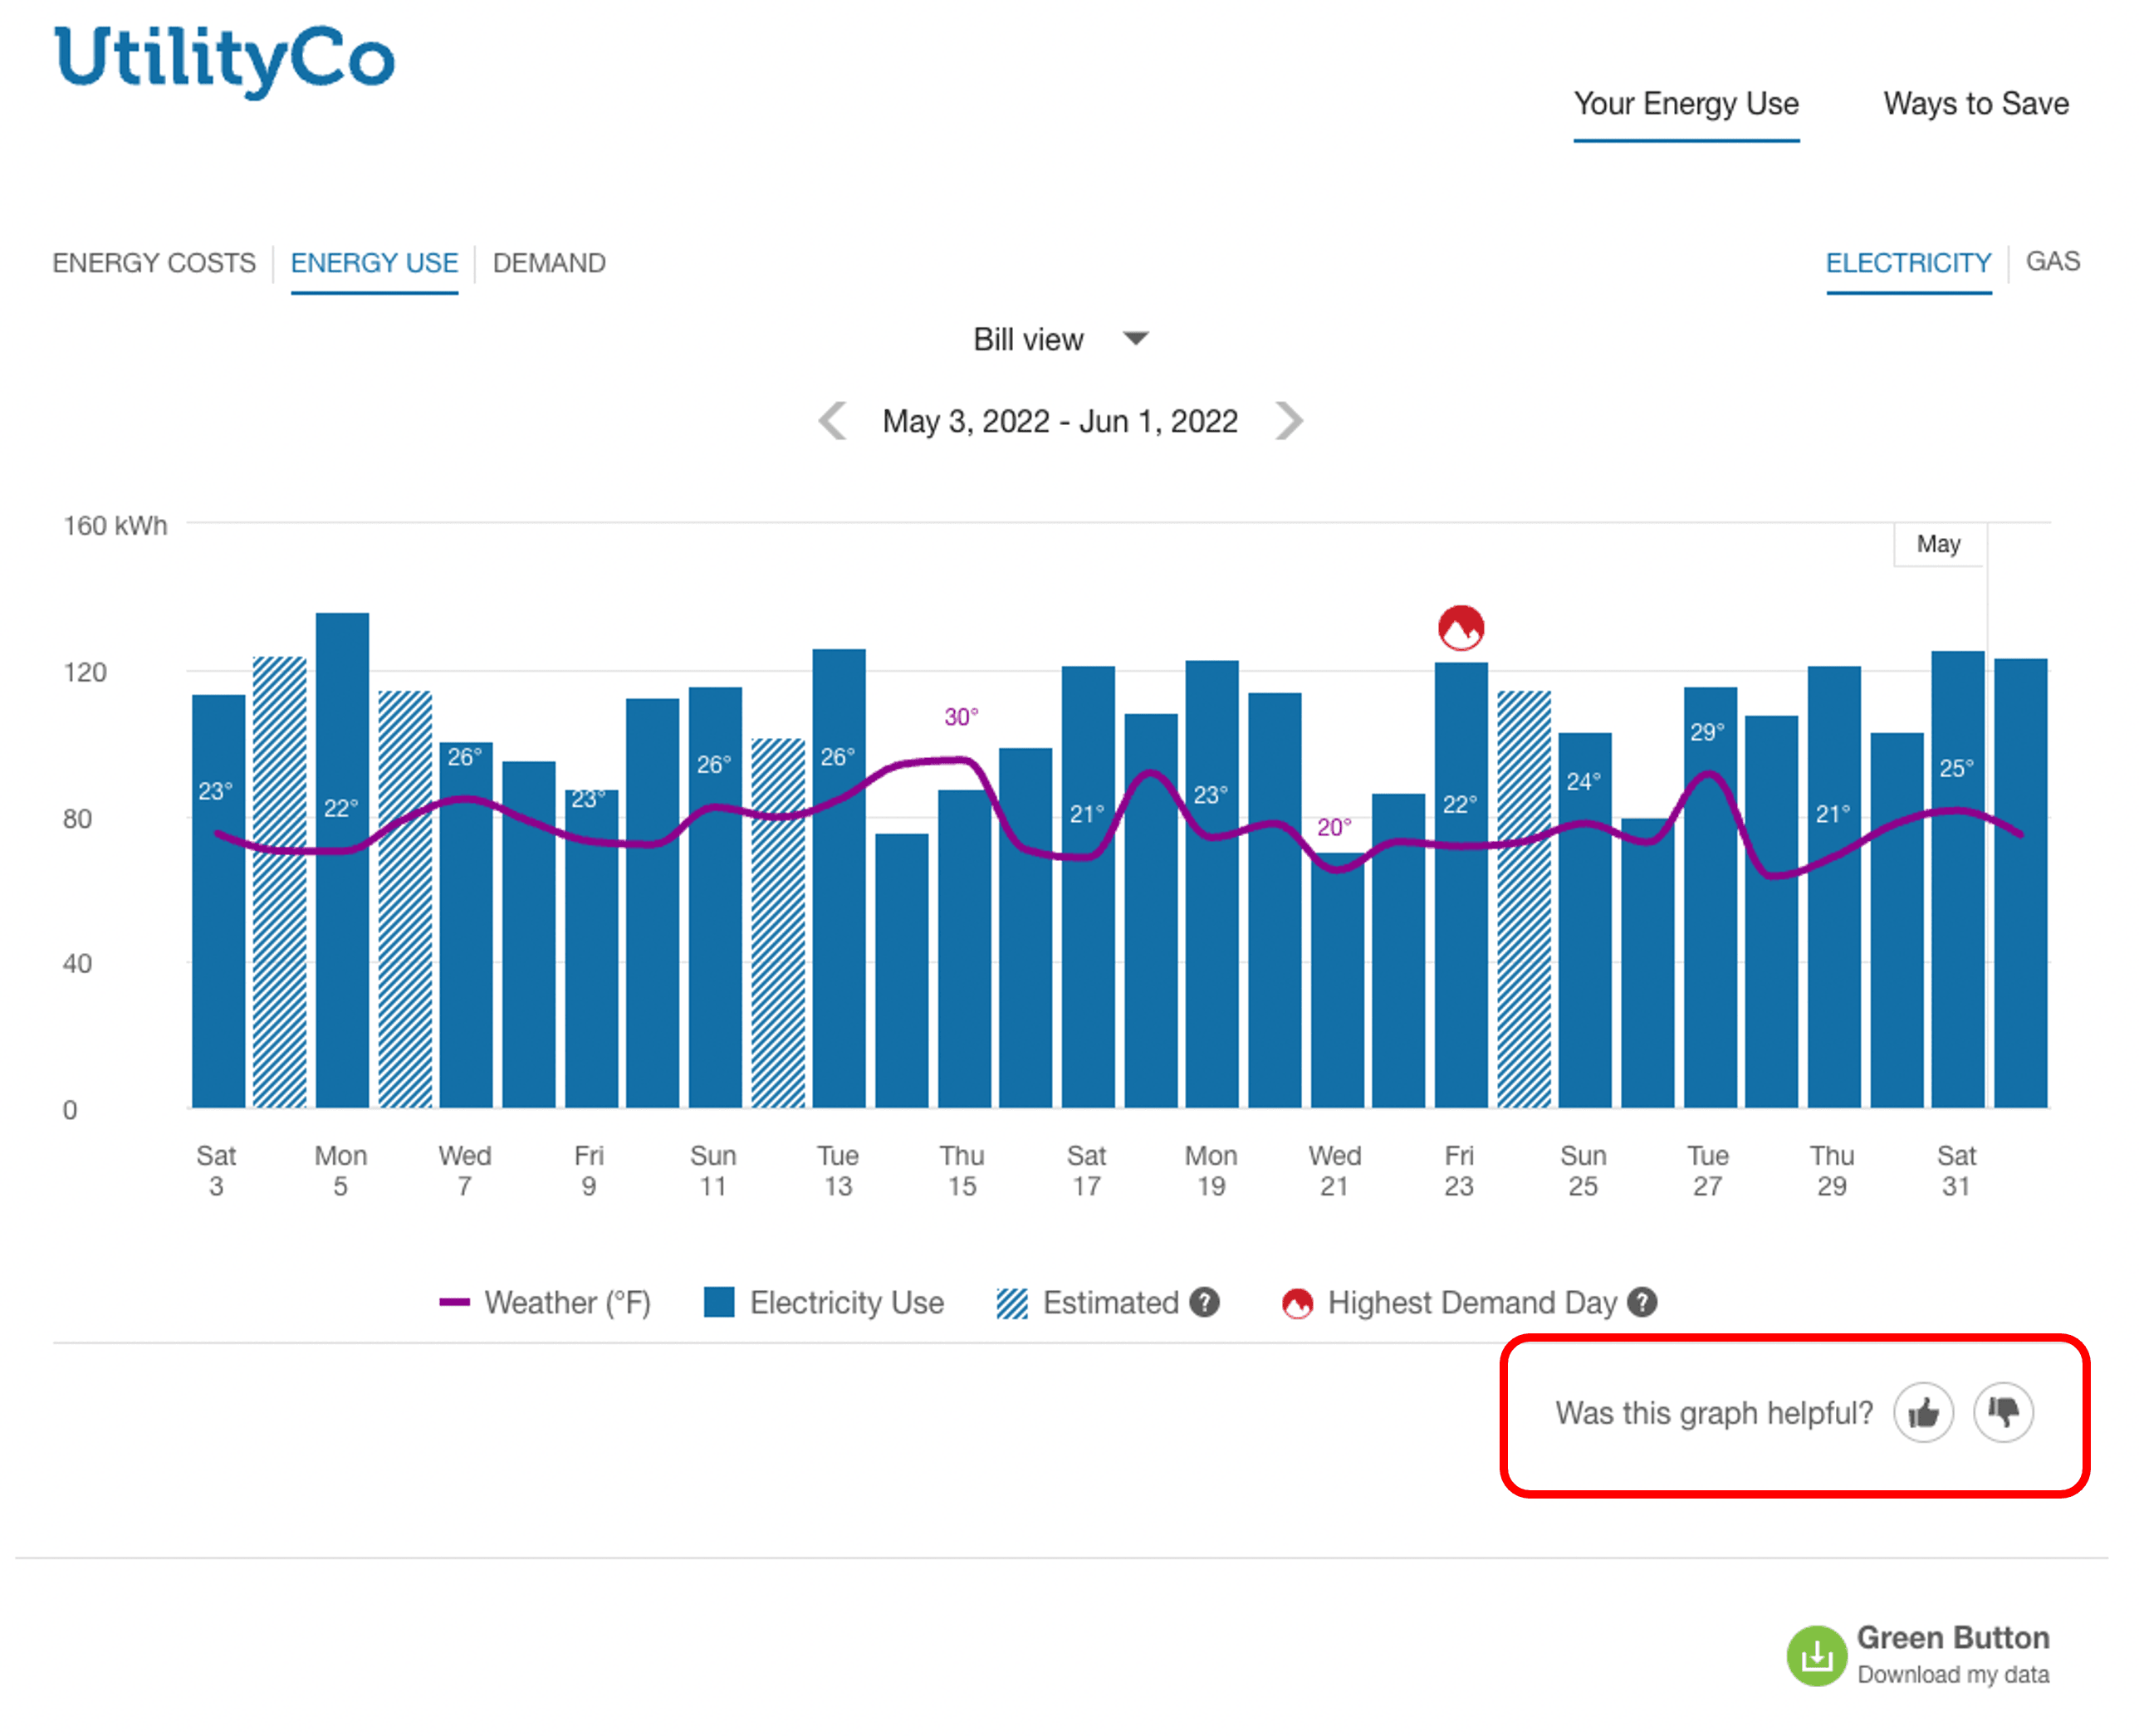Click the Estimated striped legend icon
The width and height of the screenshot is (2139, 1736).
[x=1011, y=1303]
